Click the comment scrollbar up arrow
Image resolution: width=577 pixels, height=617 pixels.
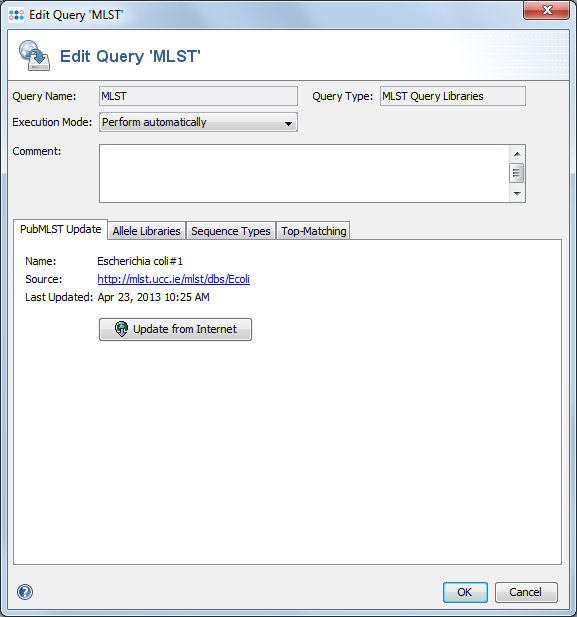[x=517, y=154]
